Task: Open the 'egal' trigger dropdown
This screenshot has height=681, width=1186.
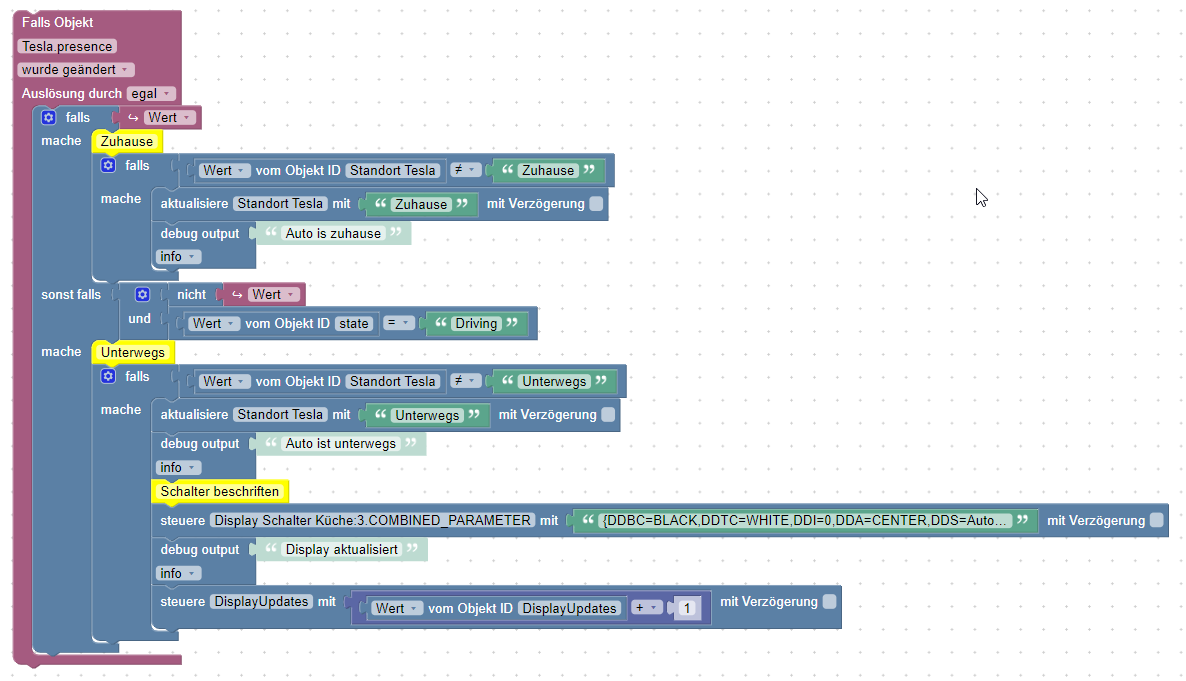Action: pyautogui.click(x=151, y=94)
